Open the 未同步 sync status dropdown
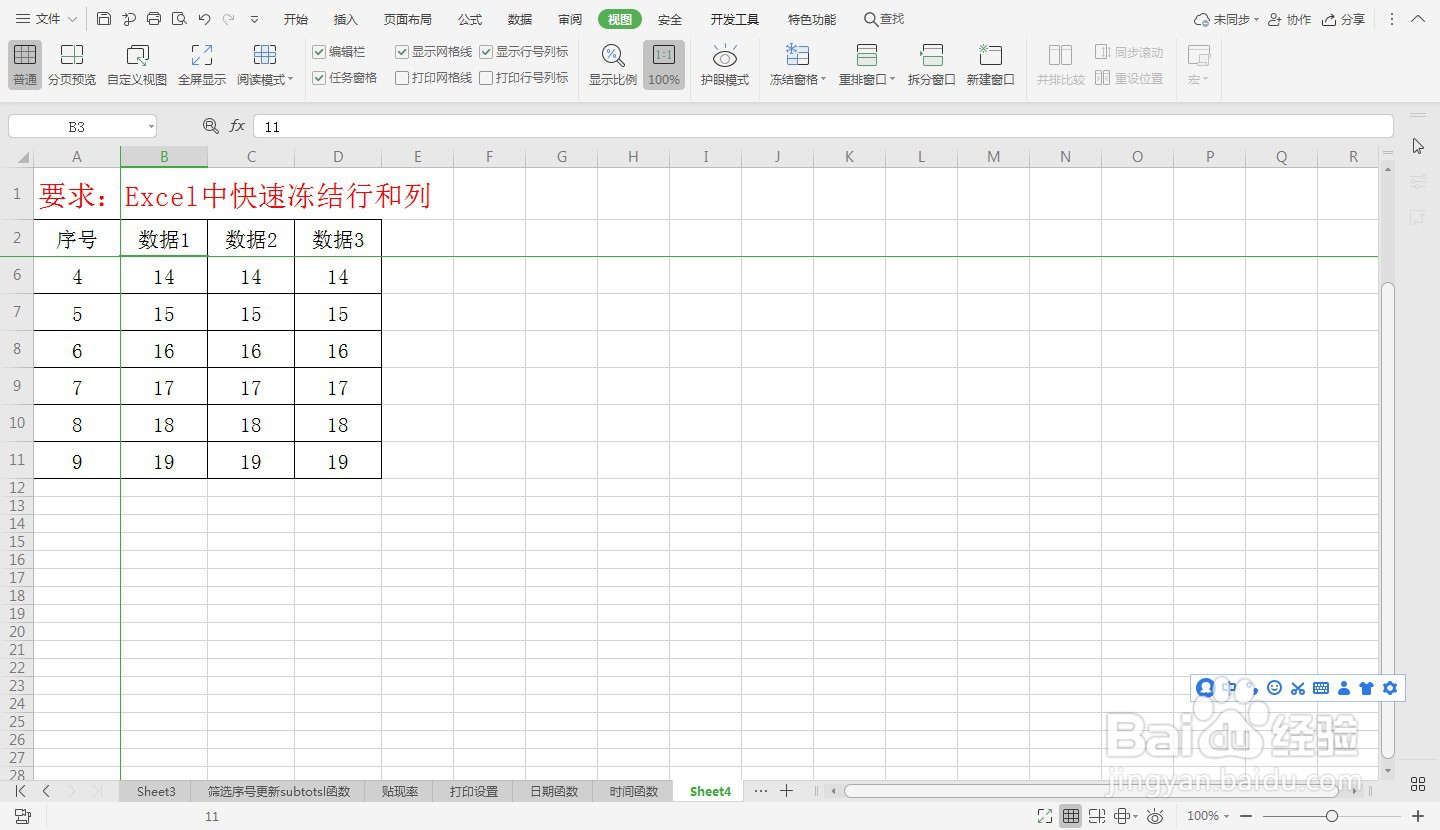This screenshot has width=1440, height=830. [1257, 20]
